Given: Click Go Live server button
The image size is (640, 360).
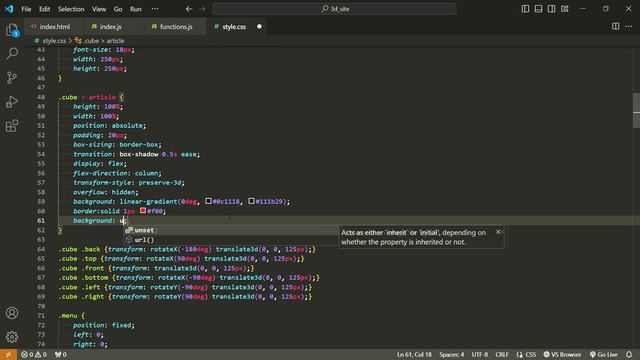Looking at the screenshot, I should (604, 354).
